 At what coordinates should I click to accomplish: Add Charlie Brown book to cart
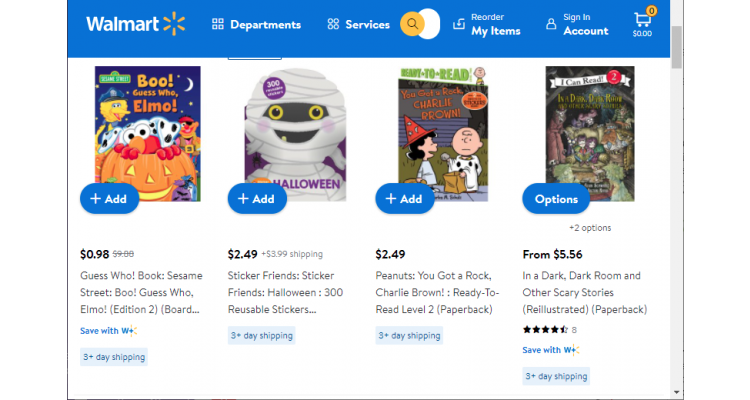(404, 198)
